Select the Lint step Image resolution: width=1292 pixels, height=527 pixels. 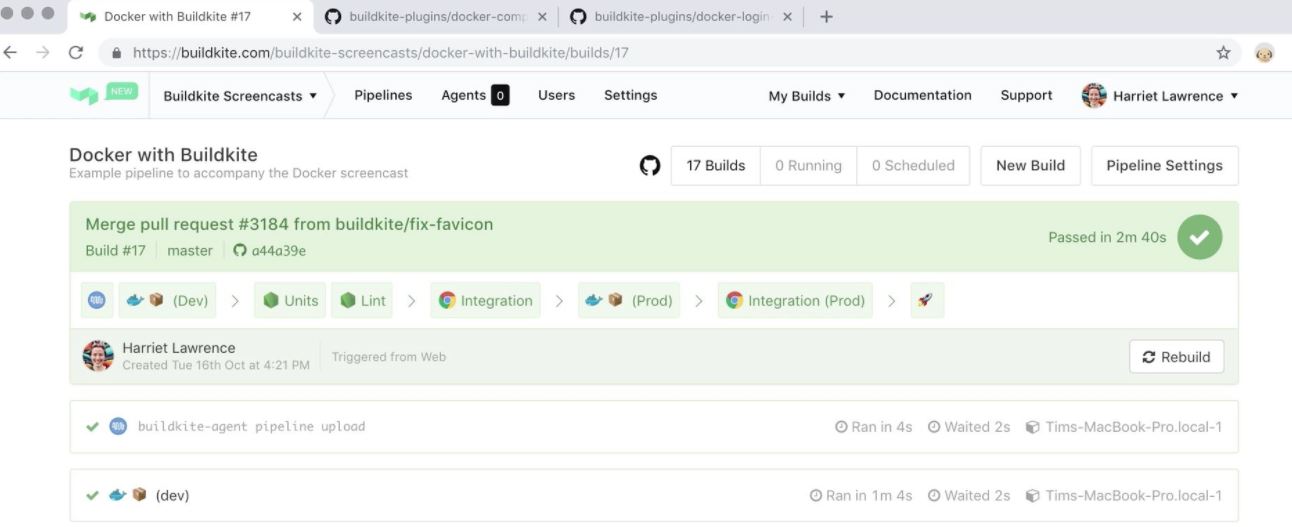[x=362, y=300]
